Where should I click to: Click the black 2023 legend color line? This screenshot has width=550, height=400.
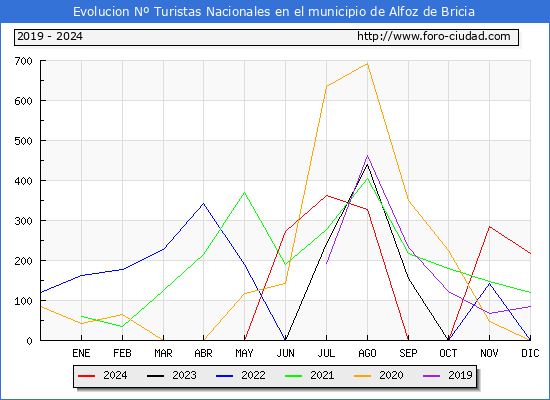click(x=155, y=376)
